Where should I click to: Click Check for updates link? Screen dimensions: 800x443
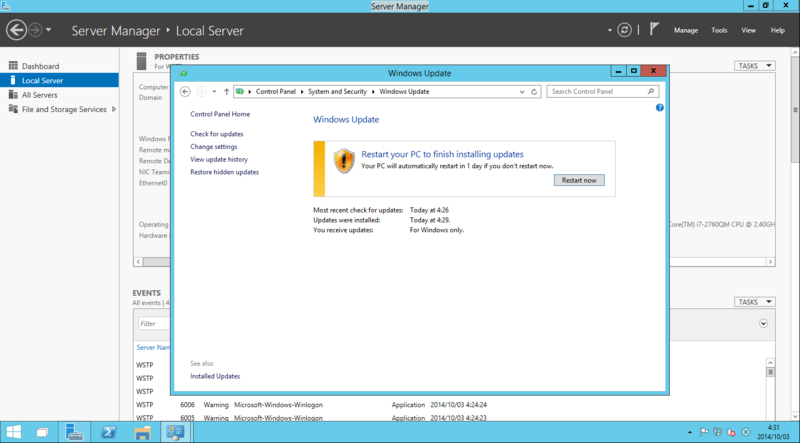pos(217,134)
